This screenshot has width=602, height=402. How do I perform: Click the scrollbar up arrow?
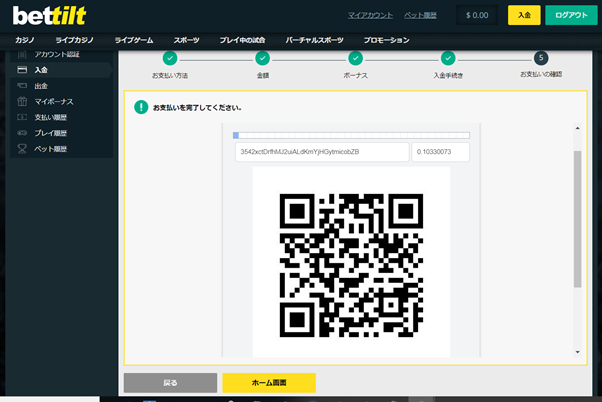[x=577, y=128]
